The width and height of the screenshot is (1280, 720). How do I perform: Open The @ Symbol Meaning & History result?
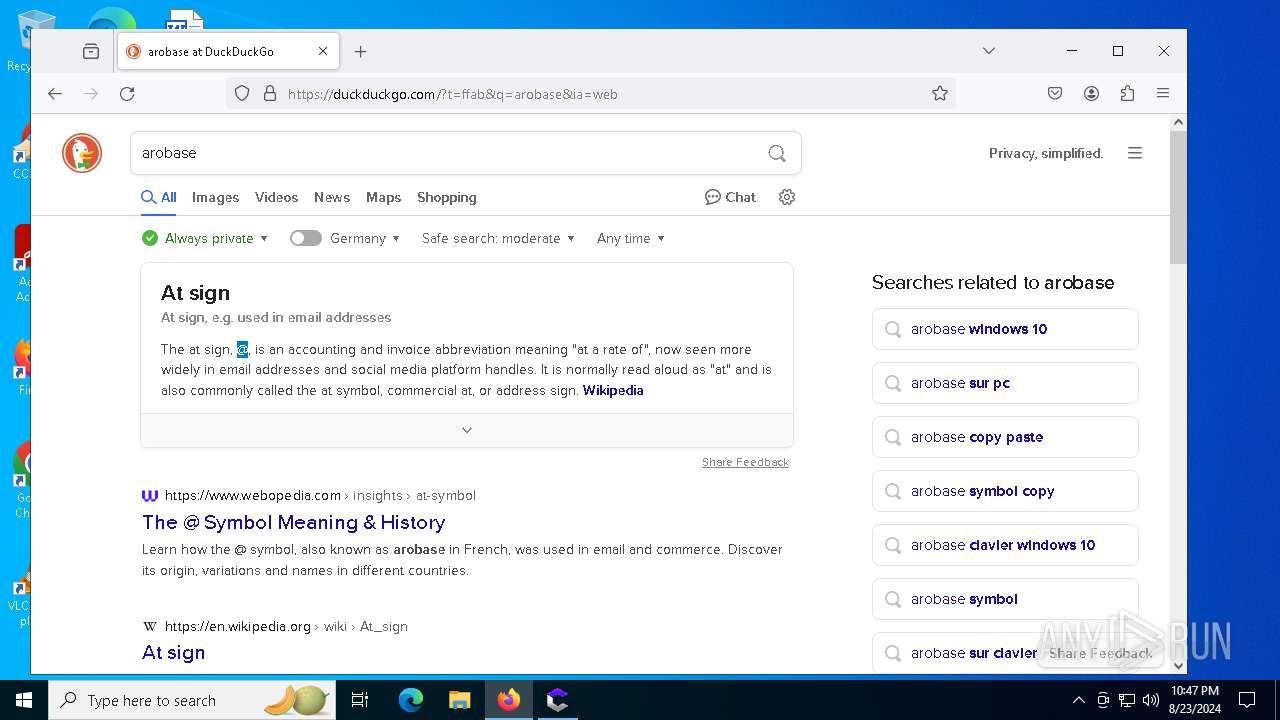pos(293,522)
